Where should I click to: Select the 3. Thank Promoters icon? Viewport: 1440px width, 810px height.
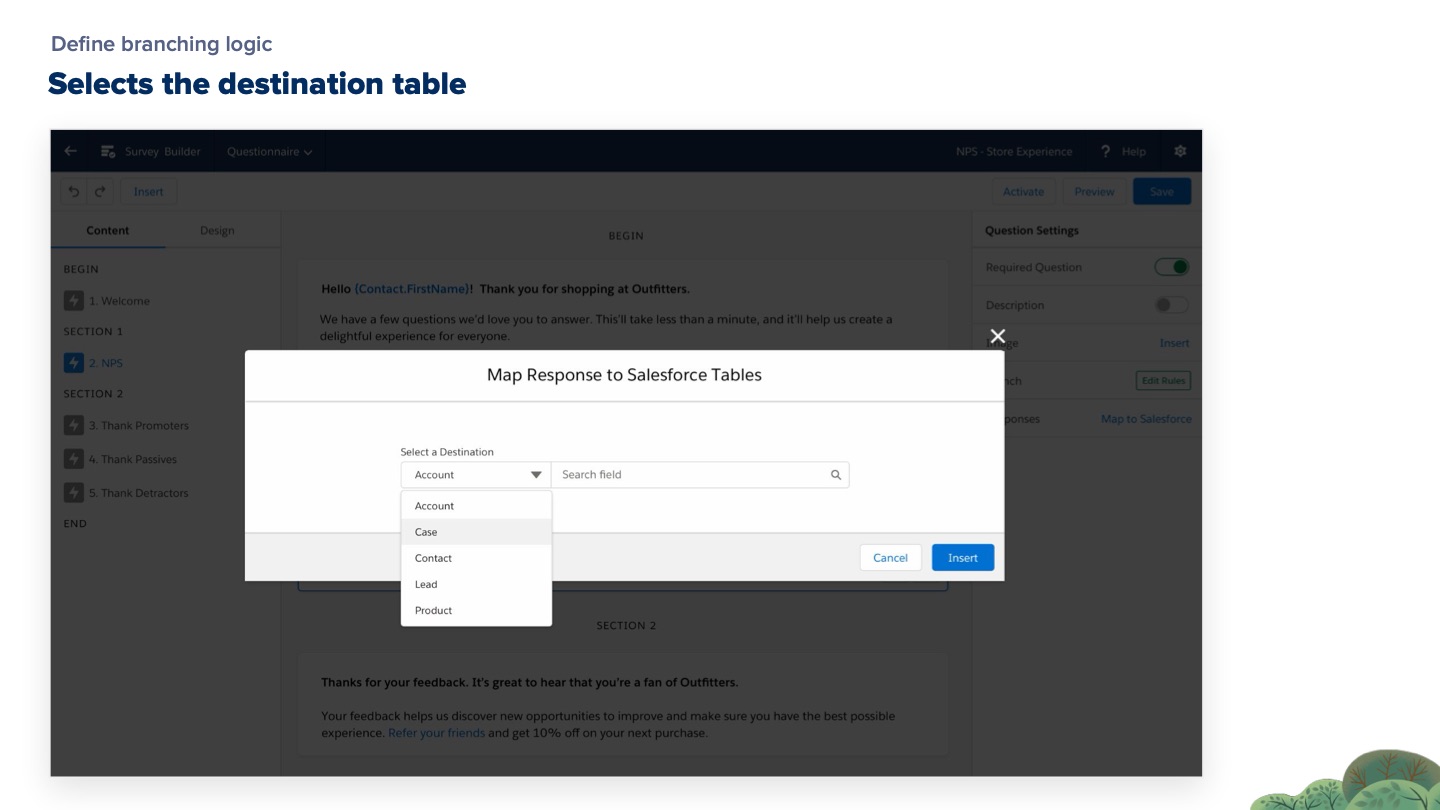[73, 425]
